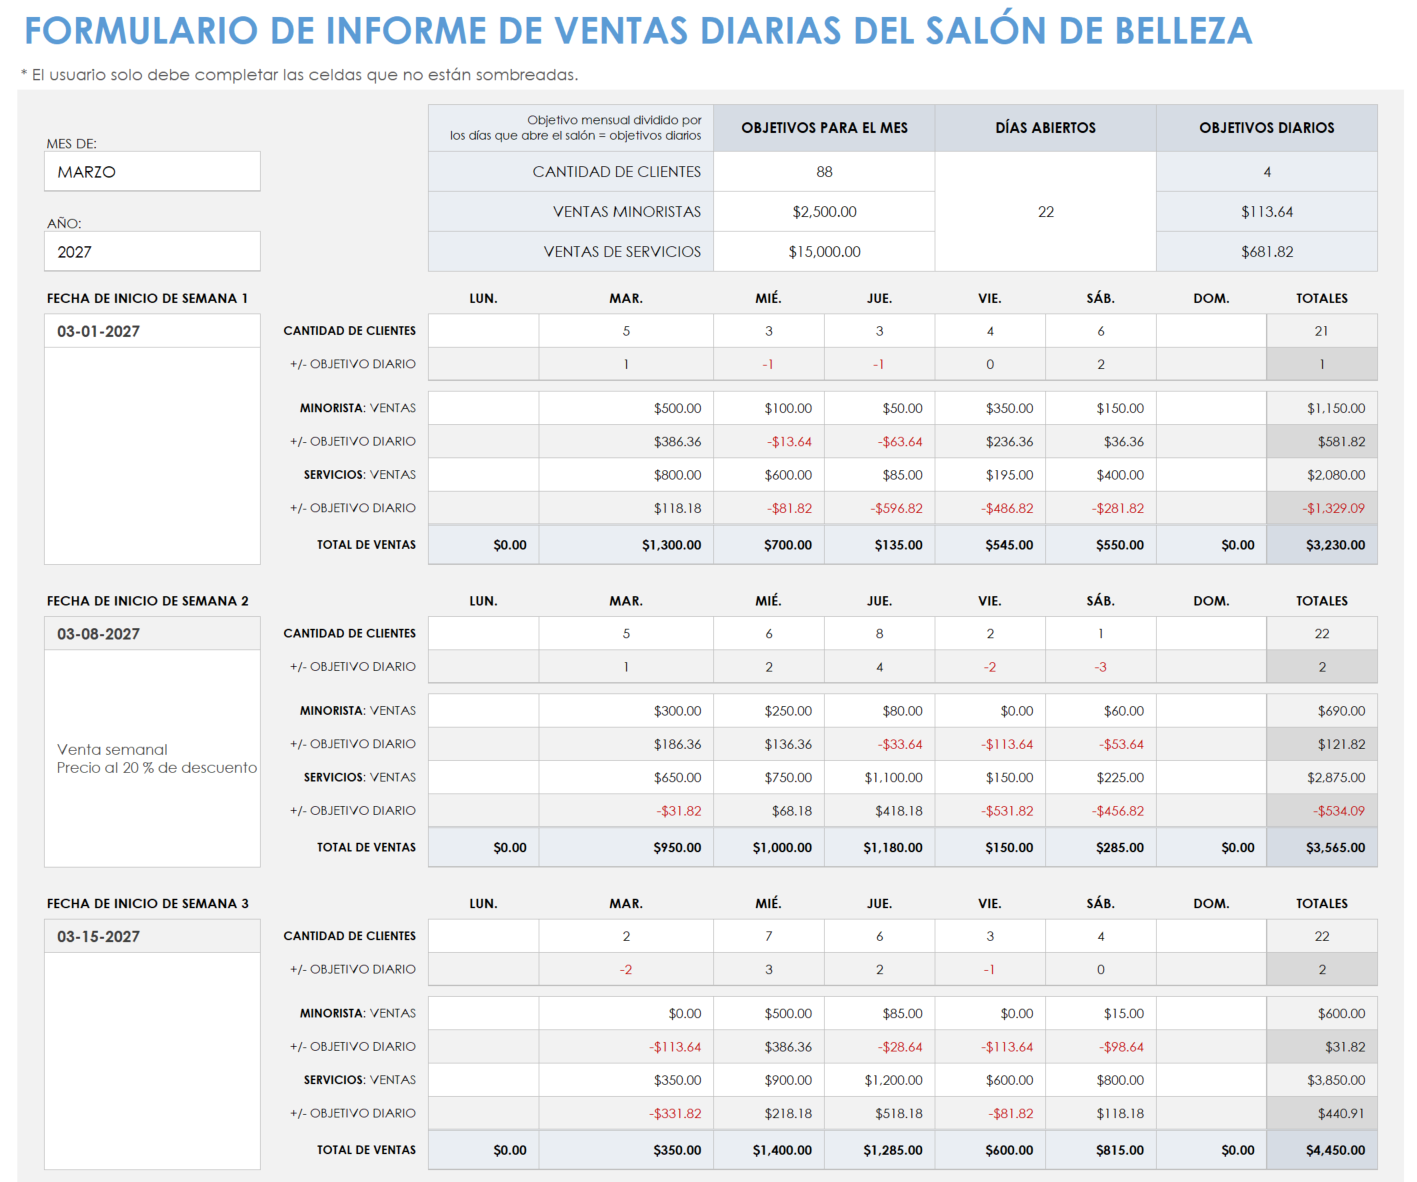Image resolution: width=1417 pixels, height=1182 pixels.
Task: Select week 1 total sales $3,230.00
Action: tap(1322, 545)
